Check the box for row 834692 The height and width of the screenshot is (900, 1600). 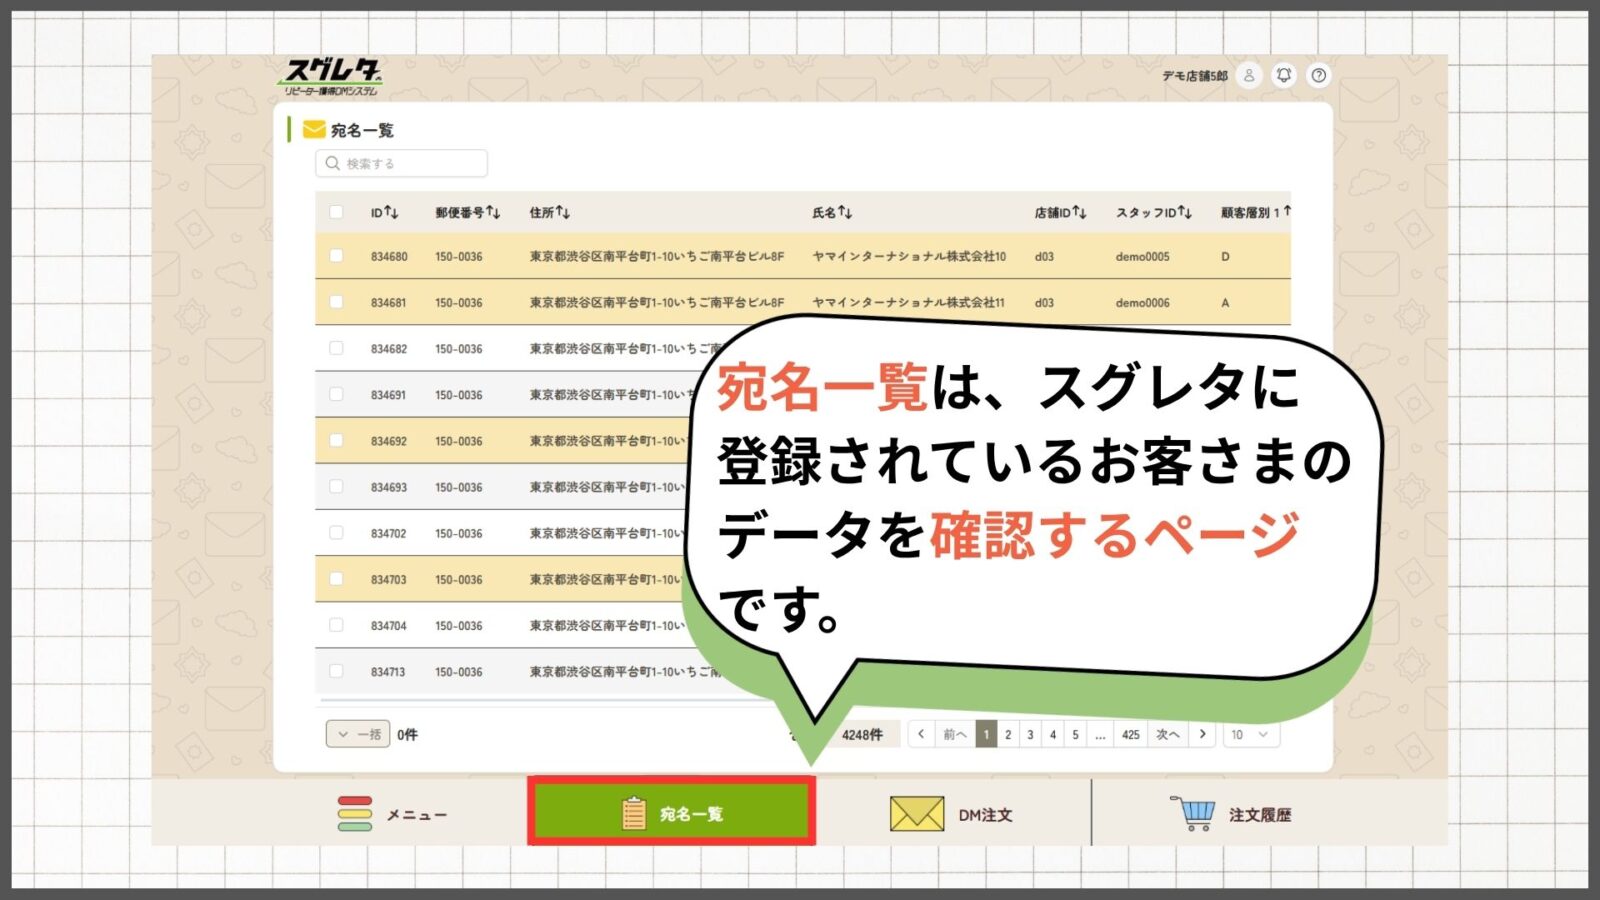coord(336,440)
